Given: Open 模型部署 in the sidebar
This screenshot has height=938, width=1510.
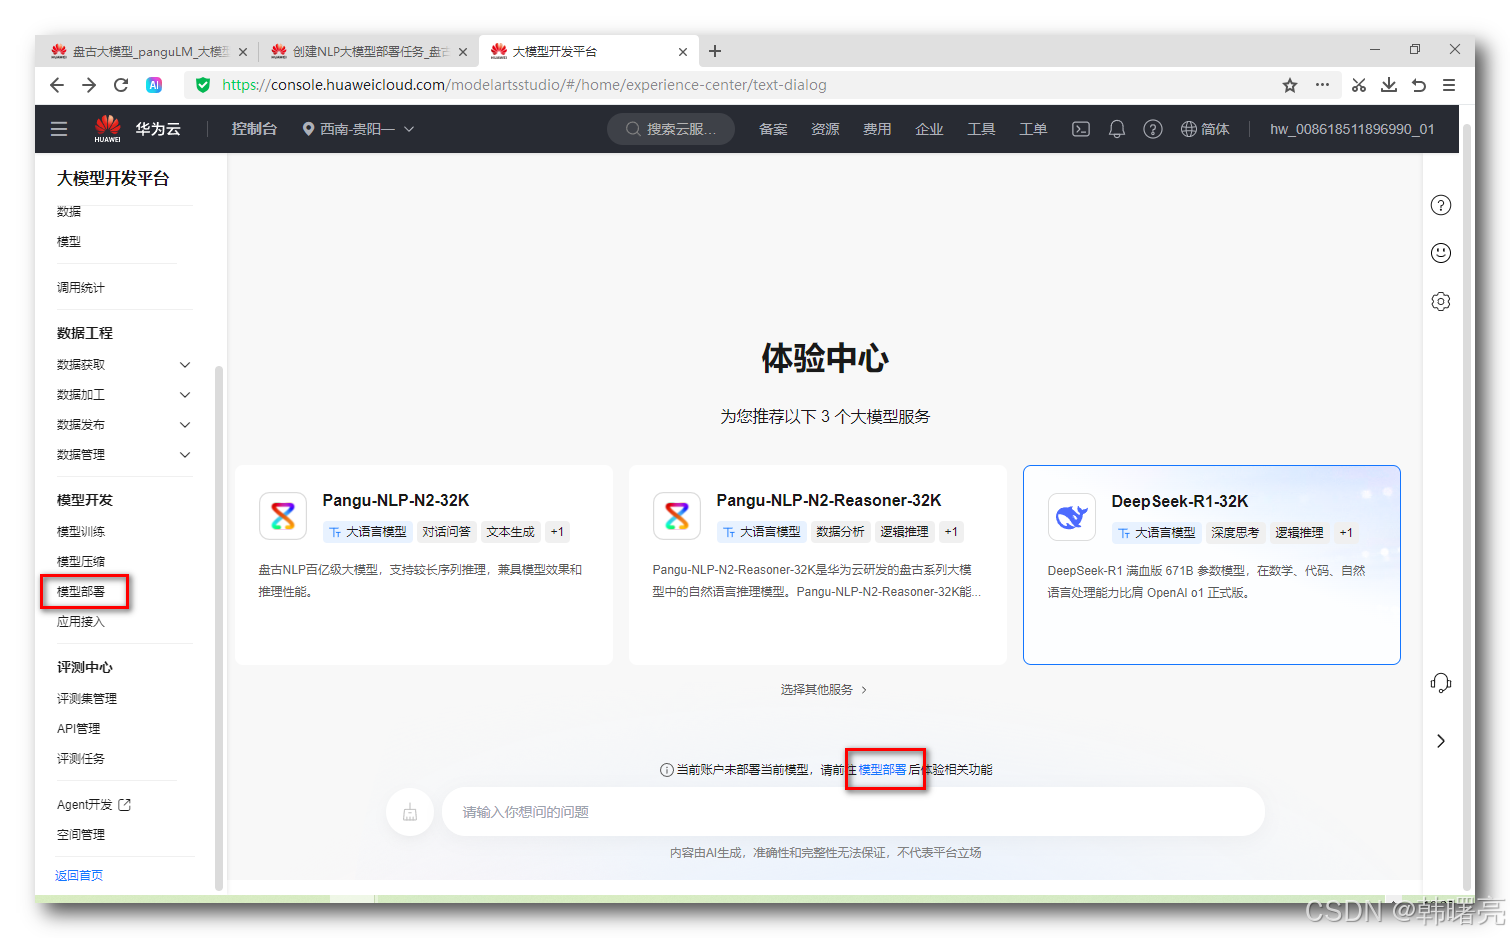Looking at the screenshot, I should coord(81,592).
